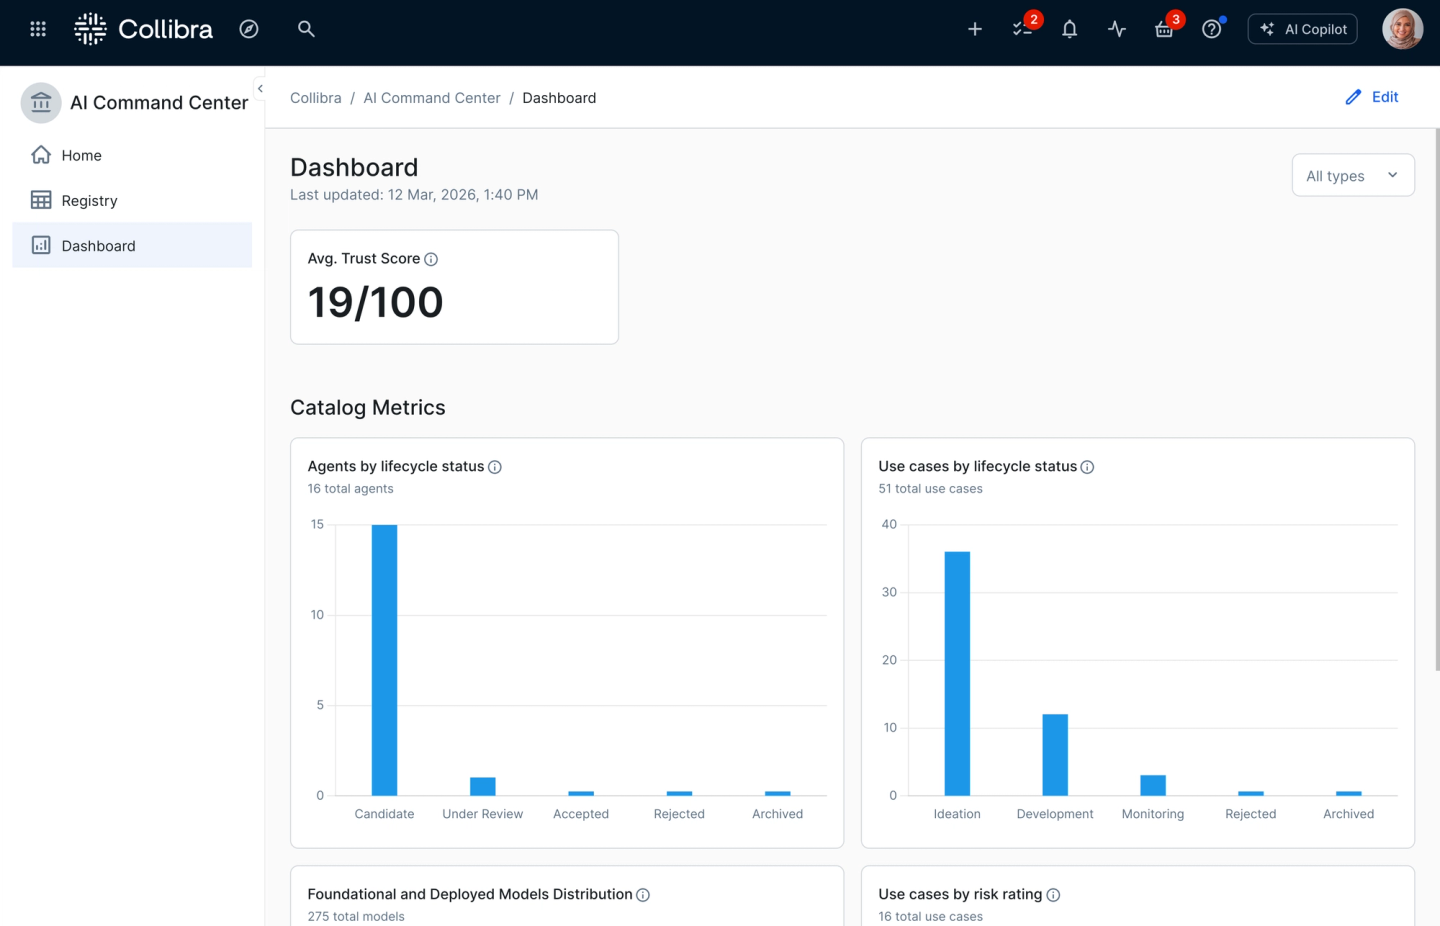Open global search
This screenshot has height=926, width=1440.
coord(306,29)
